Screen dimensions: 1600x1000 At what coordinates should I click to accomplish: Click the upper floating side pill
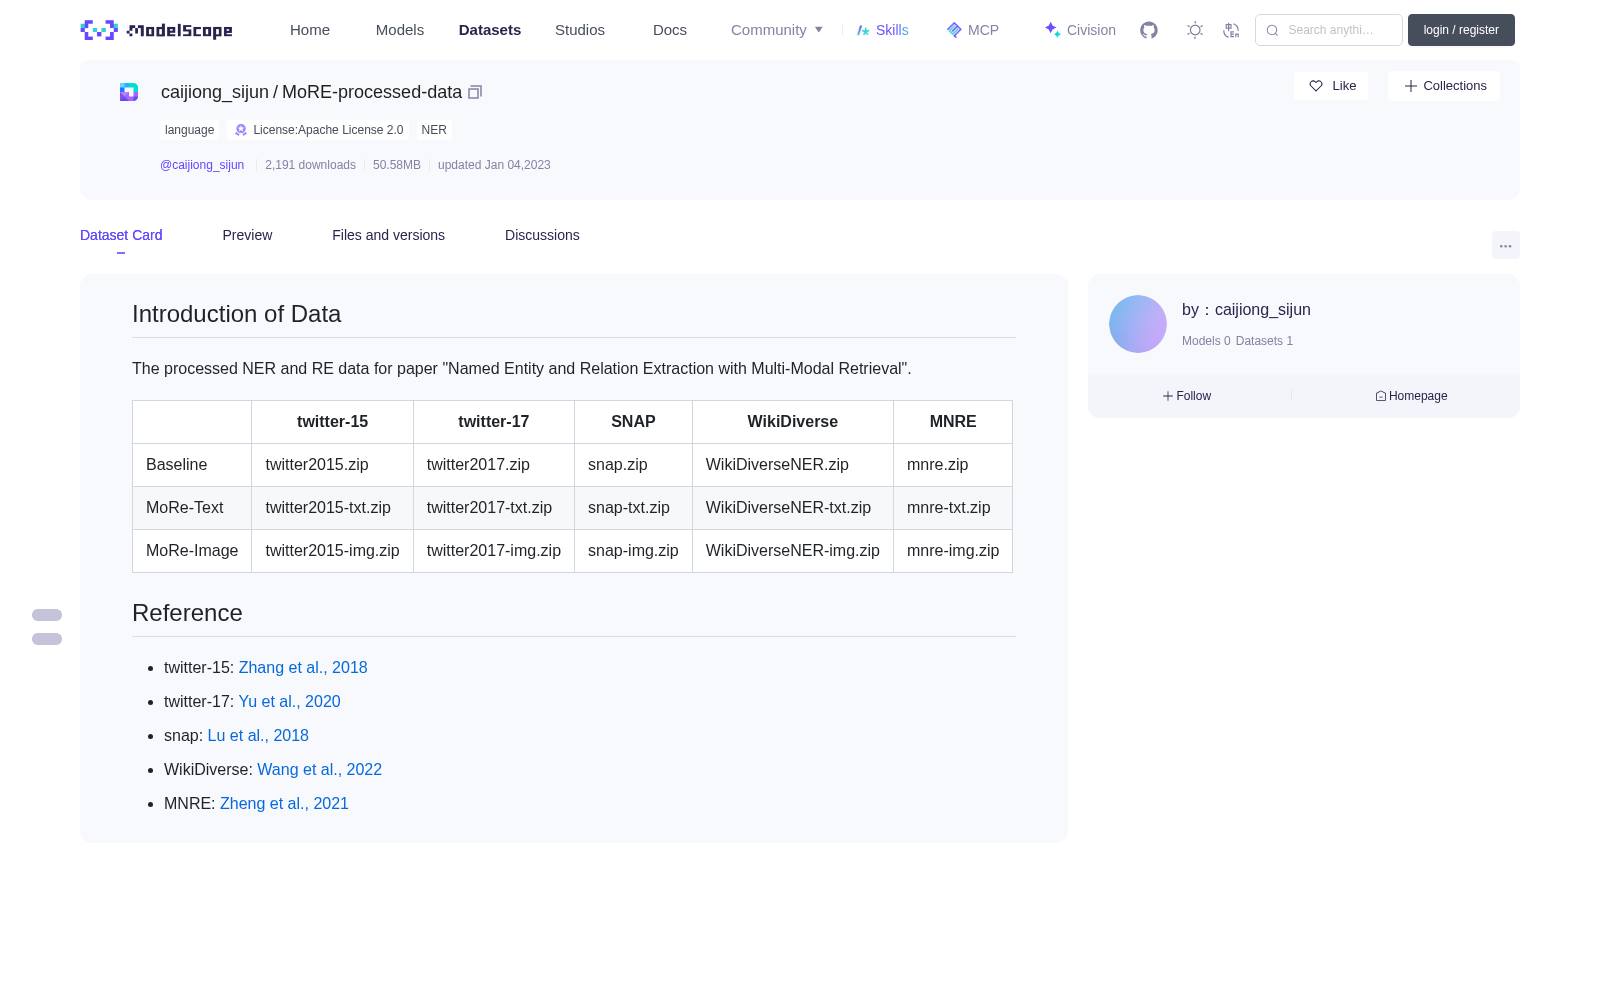[47, 615]
